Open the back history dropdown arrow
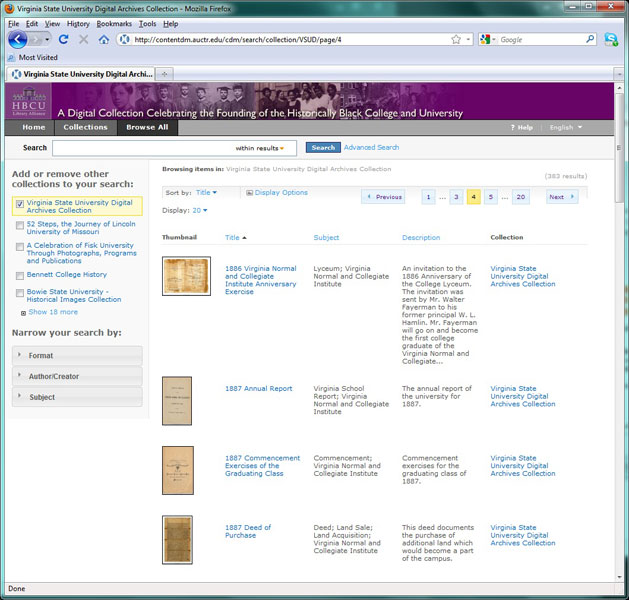 point(47,39)
